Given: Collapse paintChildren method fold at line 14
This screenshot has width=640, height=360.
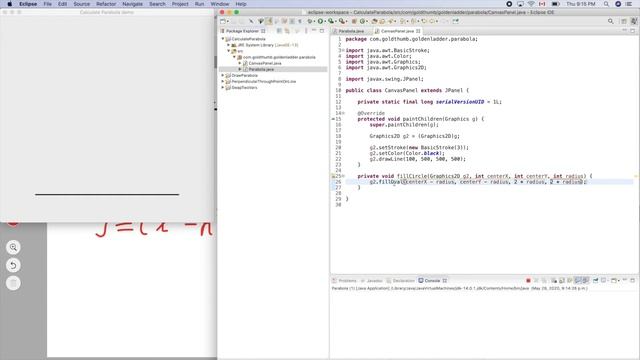Looking at the screenshot, I should (x=343, y=113).
